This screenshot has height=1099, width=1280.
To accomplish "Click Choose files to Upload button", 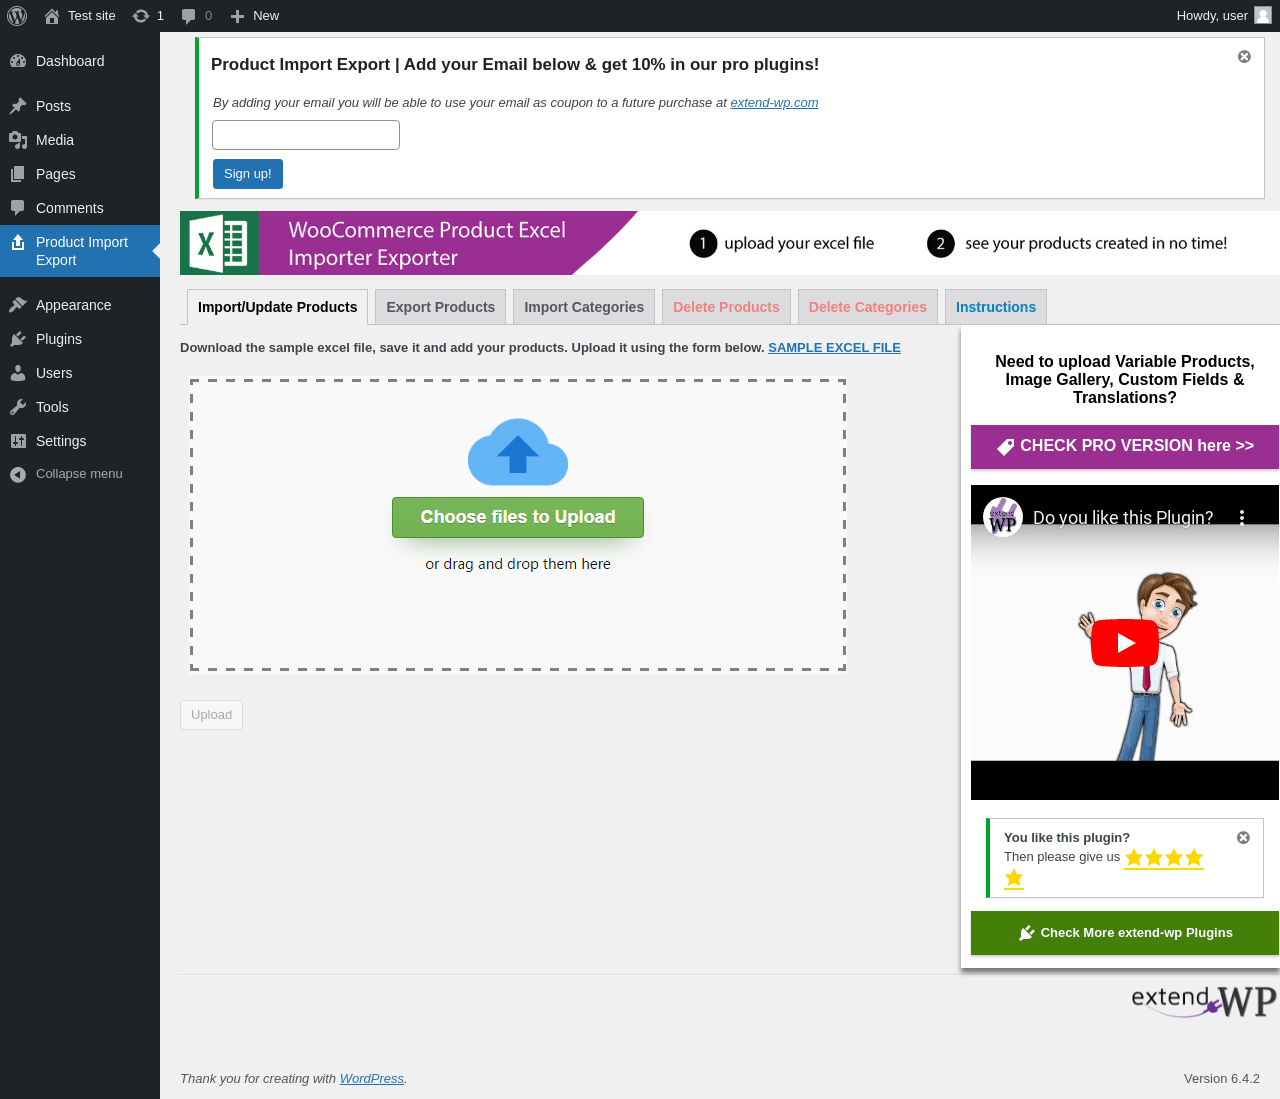I will pyautogui.click(x=518, y=517).
